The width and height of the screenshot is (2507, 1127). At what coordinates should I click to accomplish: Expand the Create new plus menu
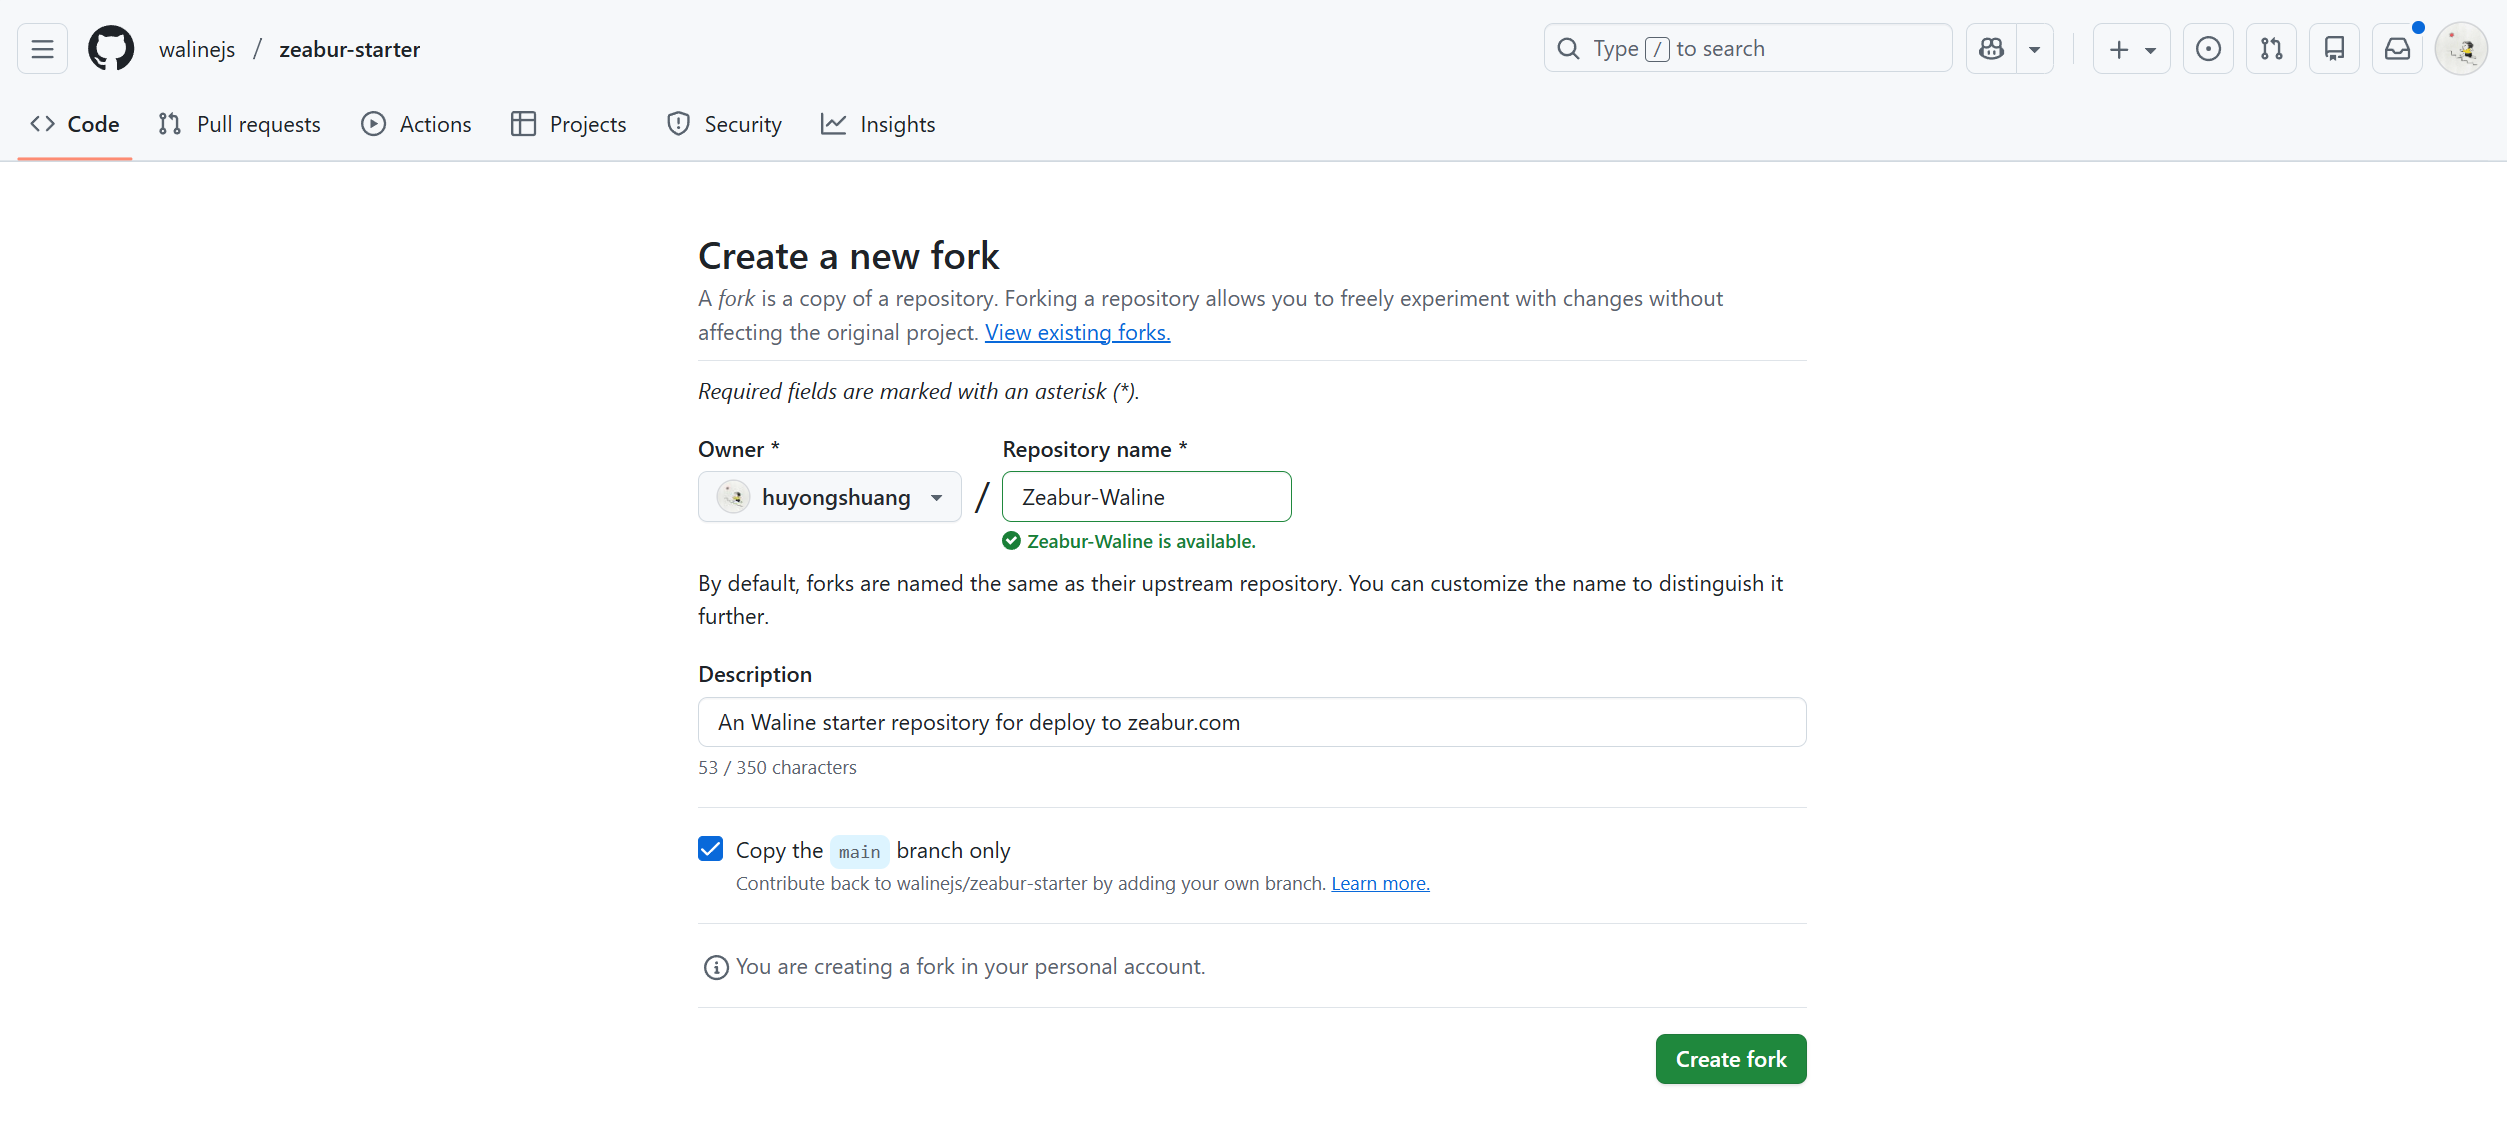point(2131,49)
